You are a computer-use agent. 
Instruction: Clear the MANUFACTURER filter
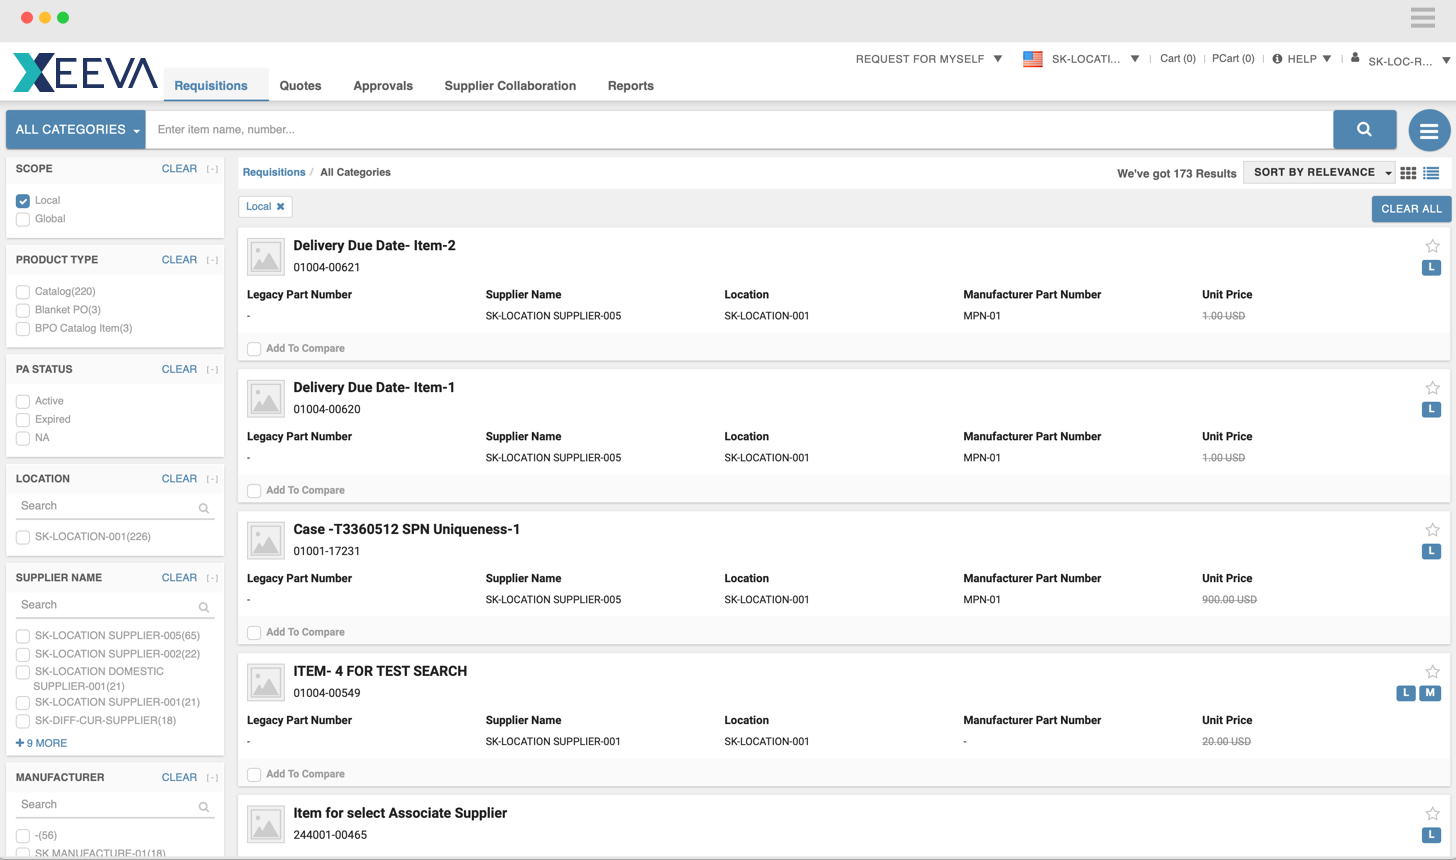(179, 778)
